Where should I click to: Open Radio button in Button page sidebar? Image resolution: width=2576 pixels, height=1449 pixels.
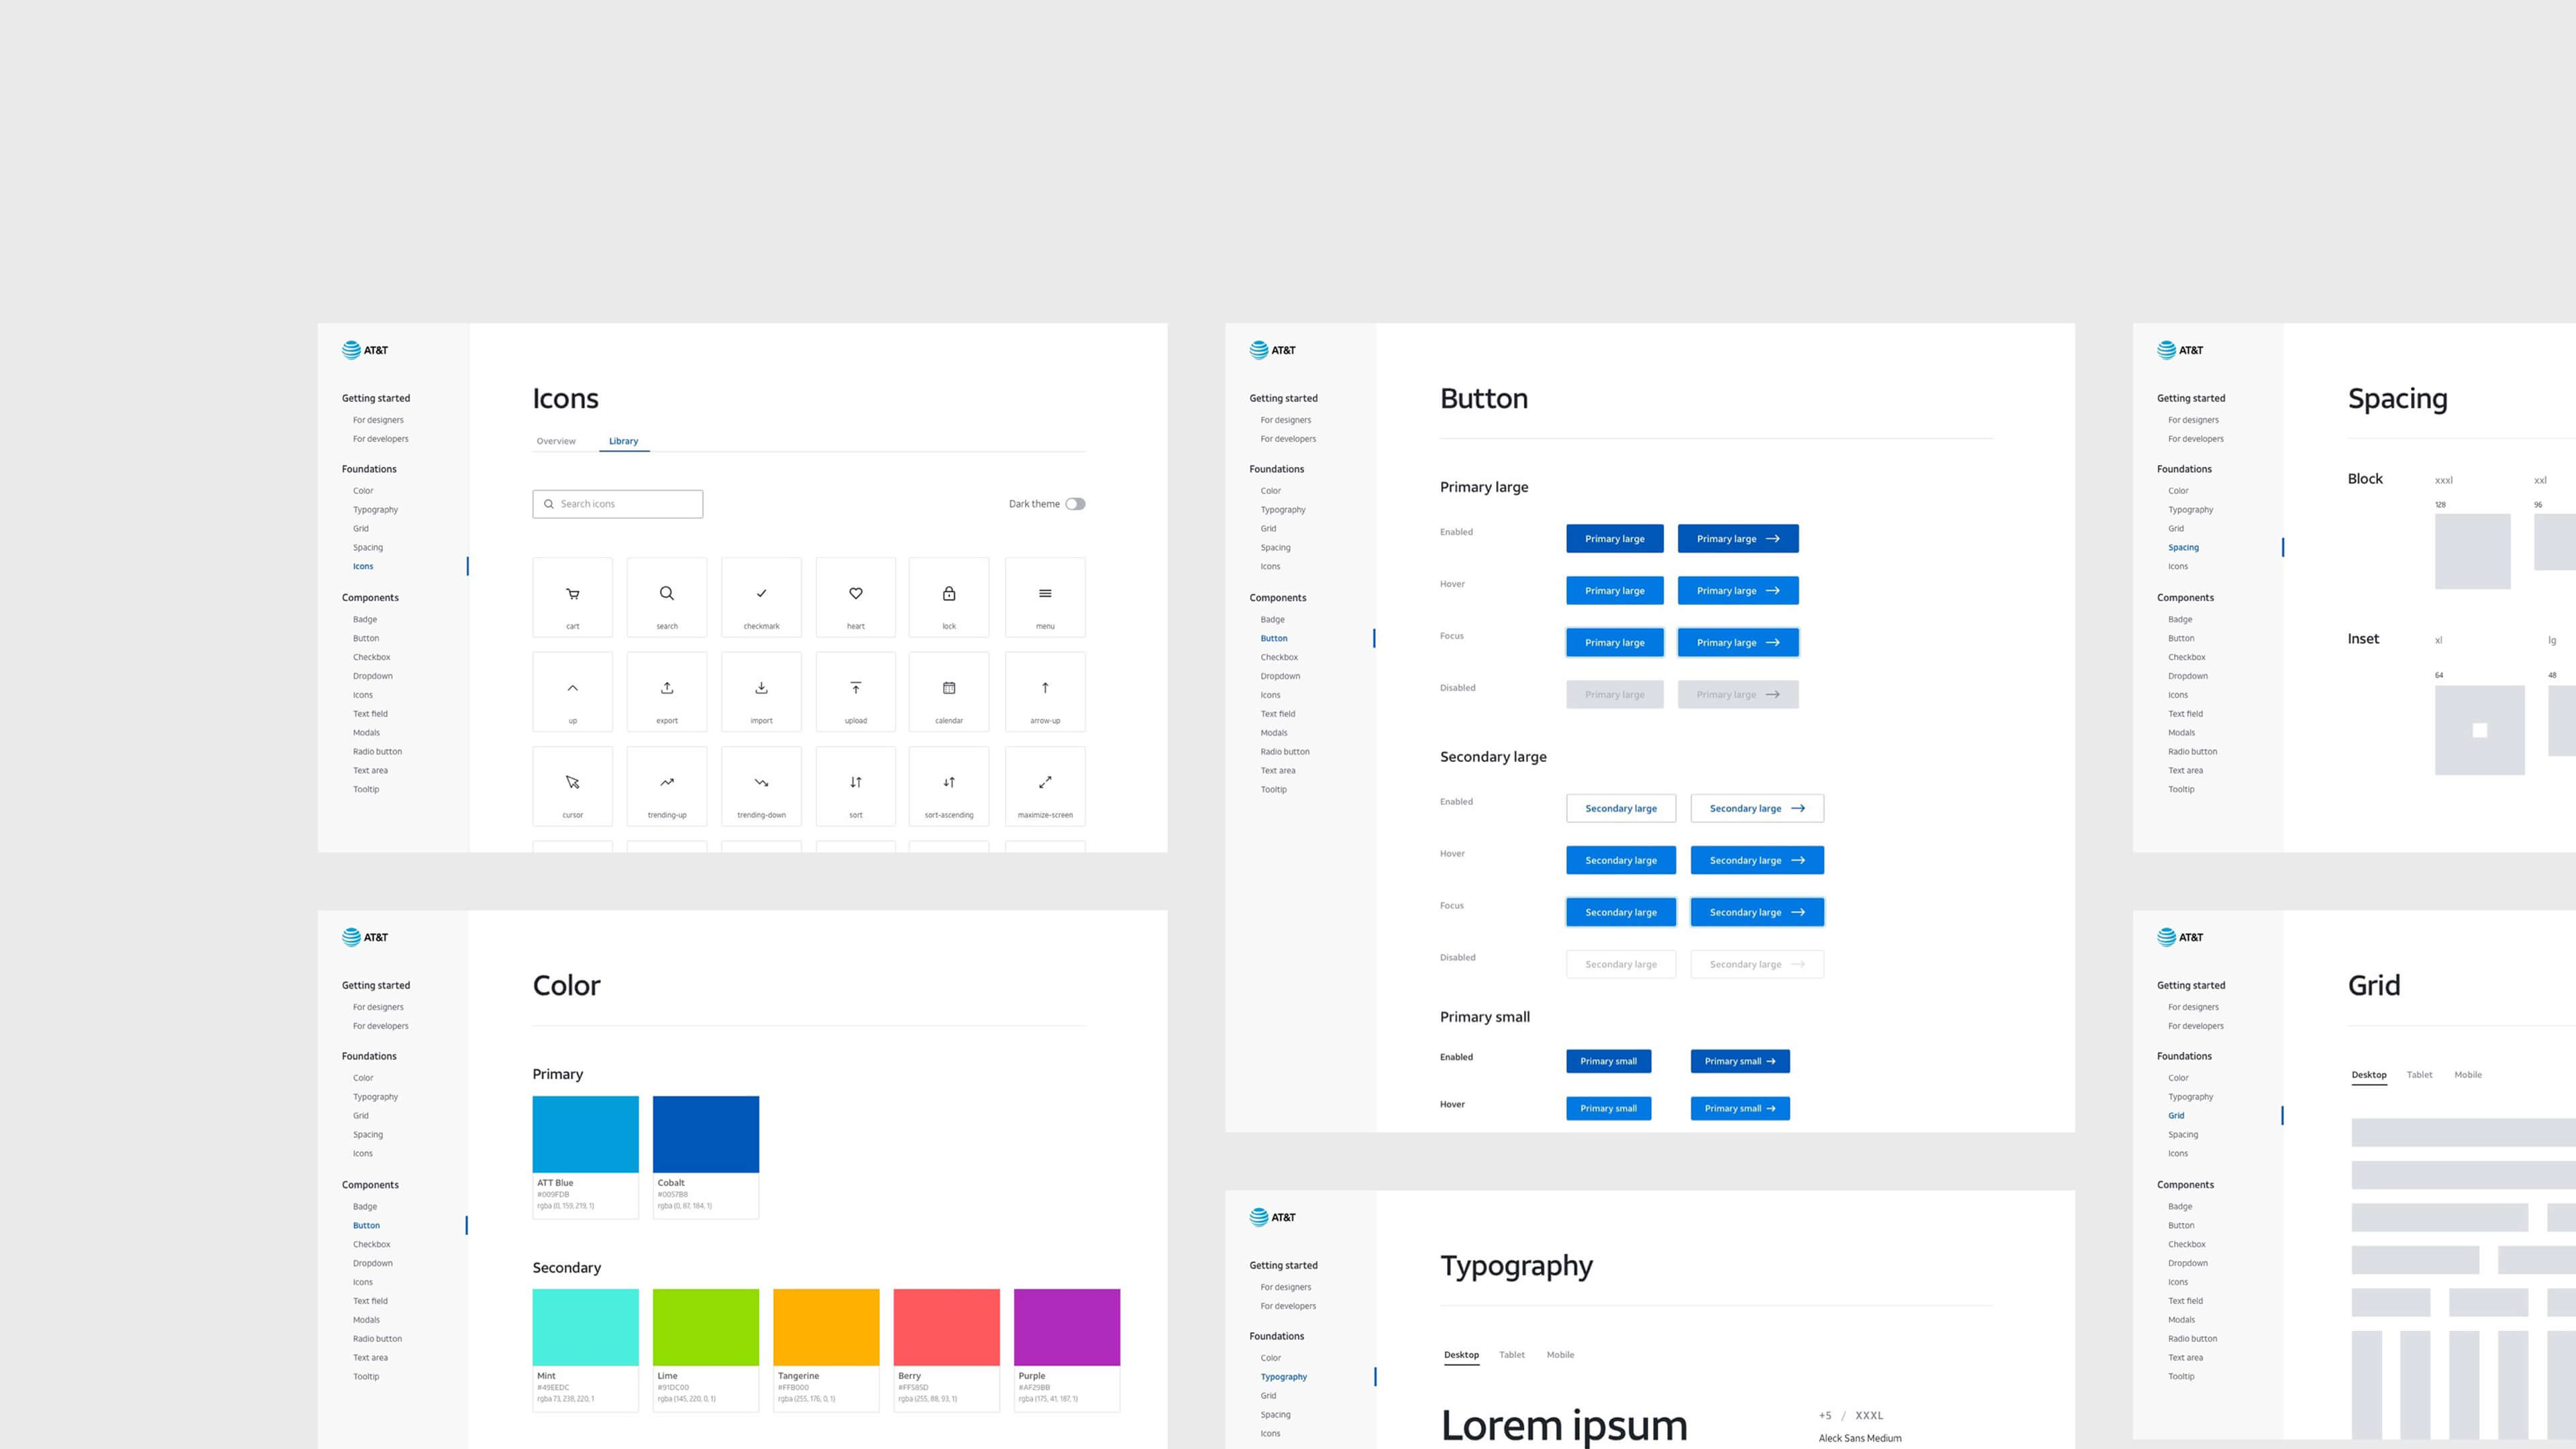[1285, 752]
